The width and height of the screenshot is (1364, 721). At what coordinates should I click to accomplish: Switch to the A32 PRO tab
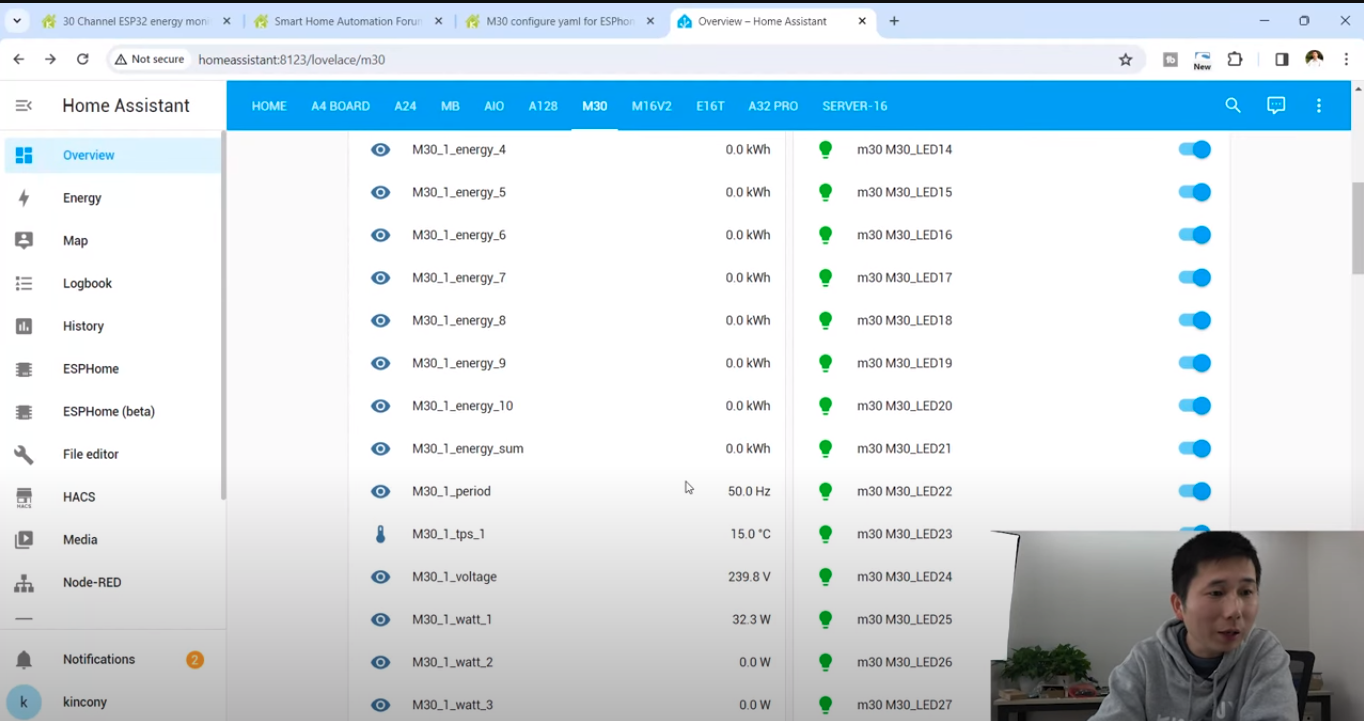click(773, 106)
